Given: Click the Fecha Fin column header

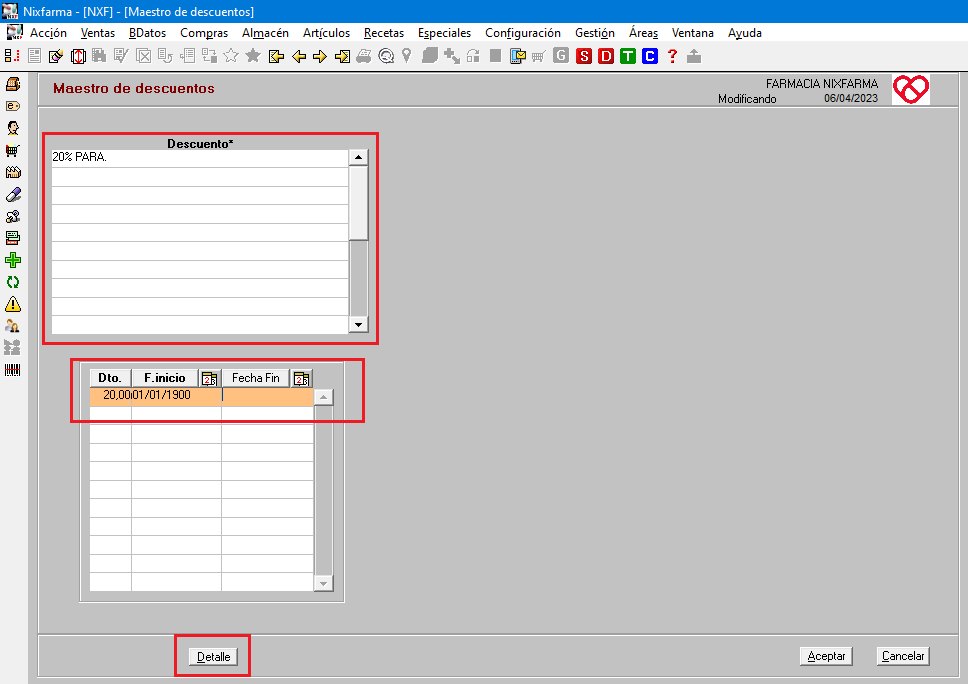Looking at the screenshot, I should point(256,378).
